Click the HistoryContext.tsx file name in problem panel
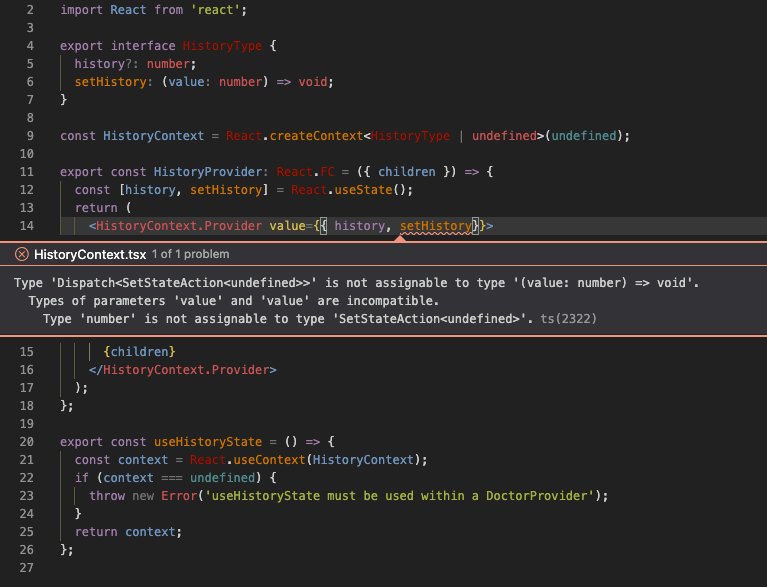 (90, 254)
